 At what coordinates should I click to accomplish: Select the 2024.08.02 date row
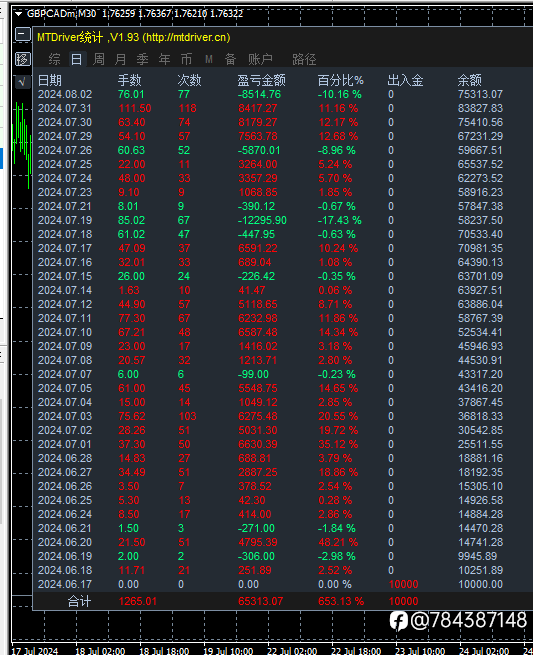coord(65,94)
